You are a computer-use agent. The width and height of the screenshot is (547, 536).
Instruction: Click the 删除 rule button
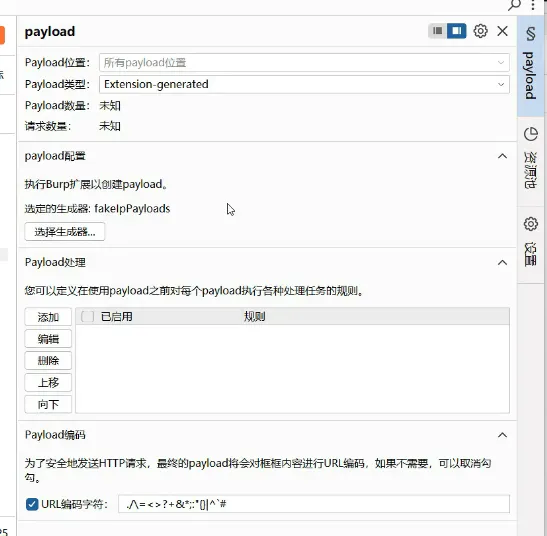click(x=48, y=360)
